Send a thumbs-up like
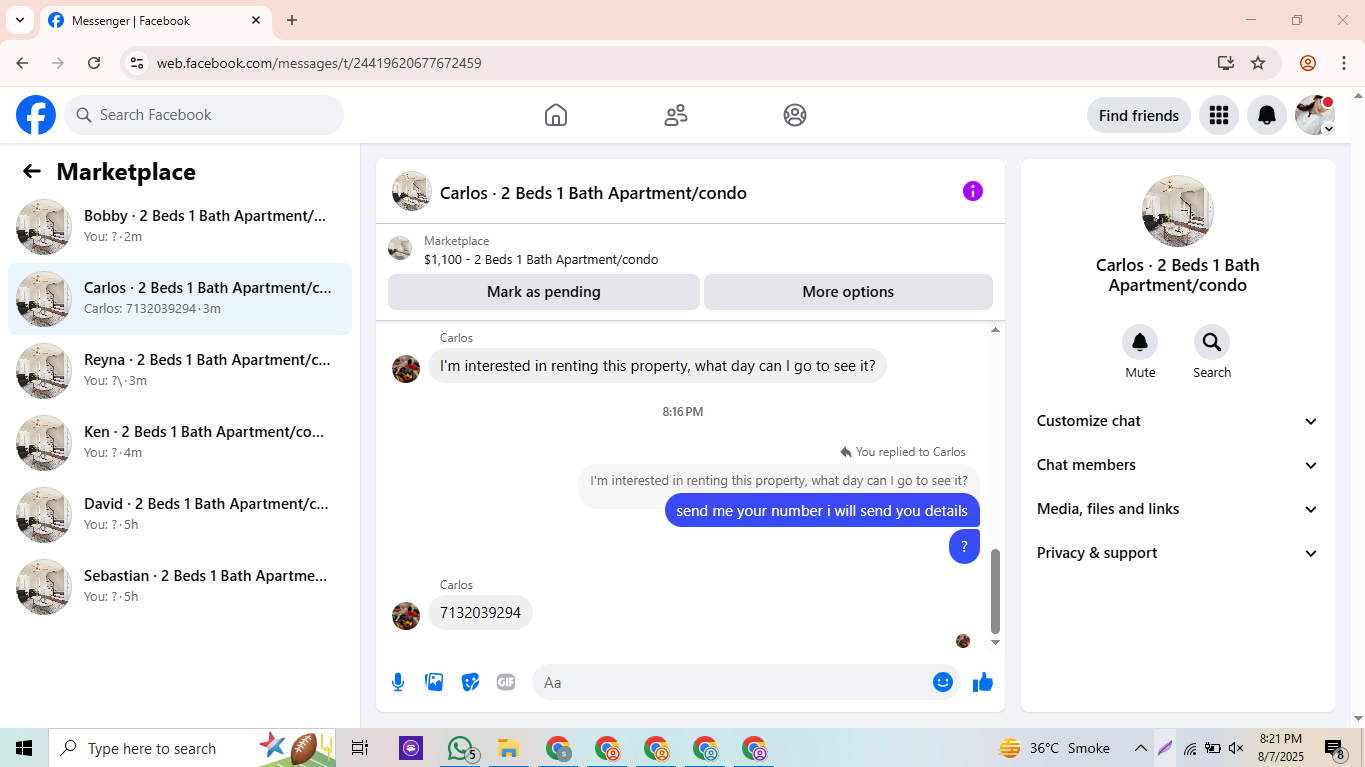The image size is (1365, 767). 983,682
